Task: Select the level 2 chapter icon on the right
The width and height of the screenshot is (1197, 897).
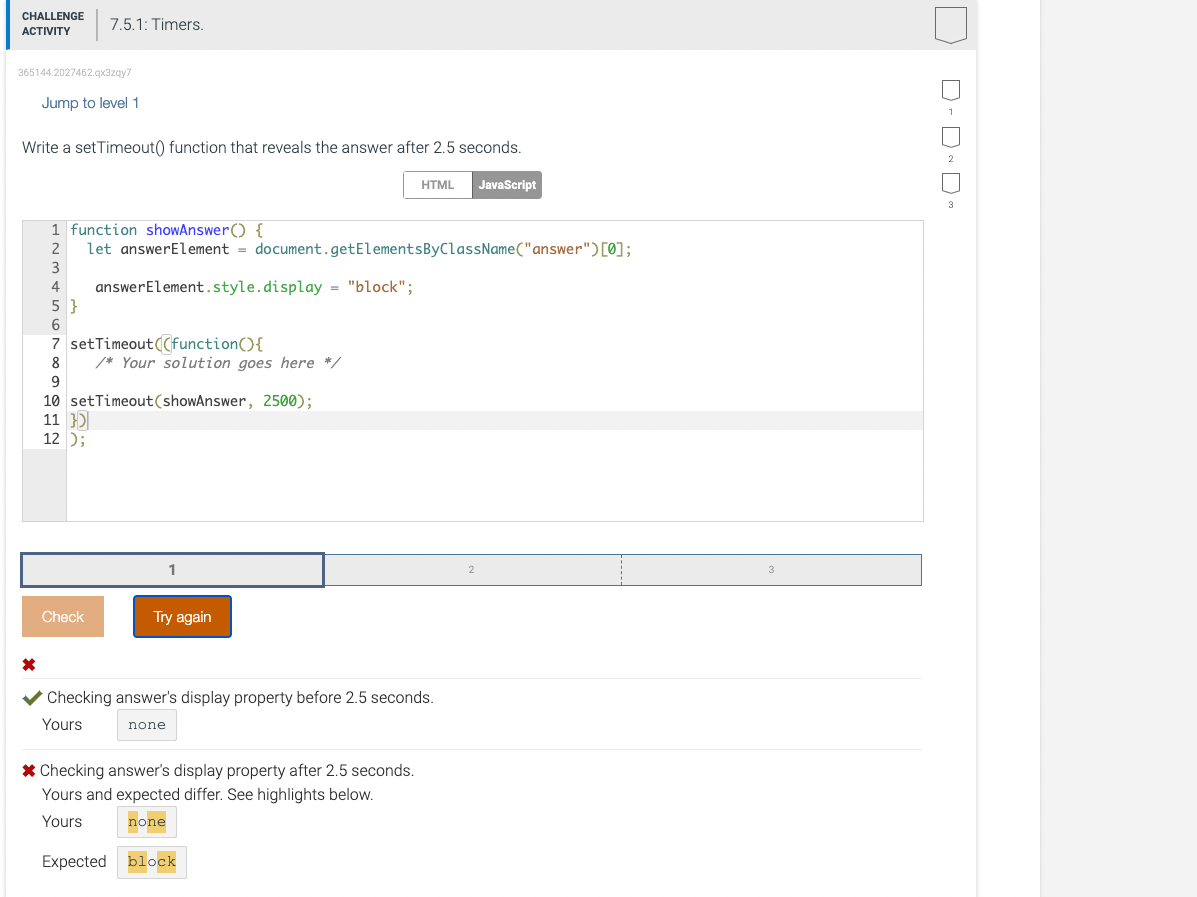Action: click(x=950, y=137)
